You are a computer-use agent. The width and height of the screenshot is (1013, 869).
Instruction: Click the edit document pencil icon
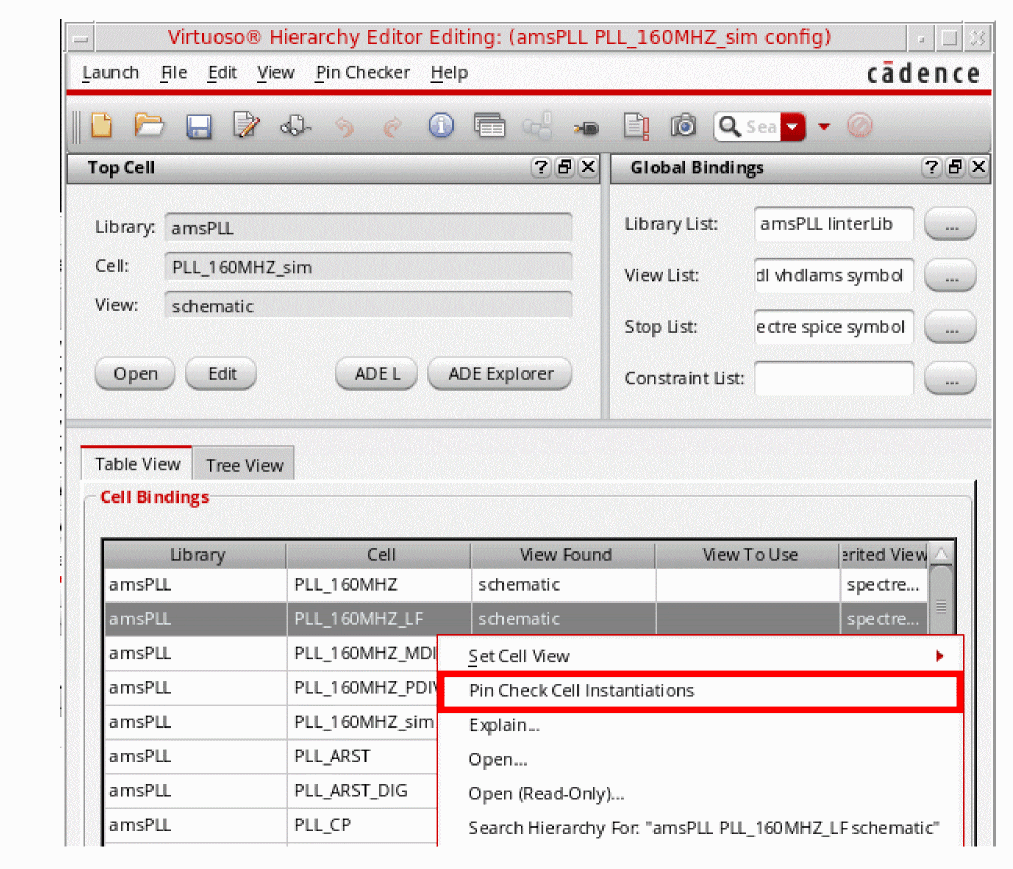pos(246,126)
